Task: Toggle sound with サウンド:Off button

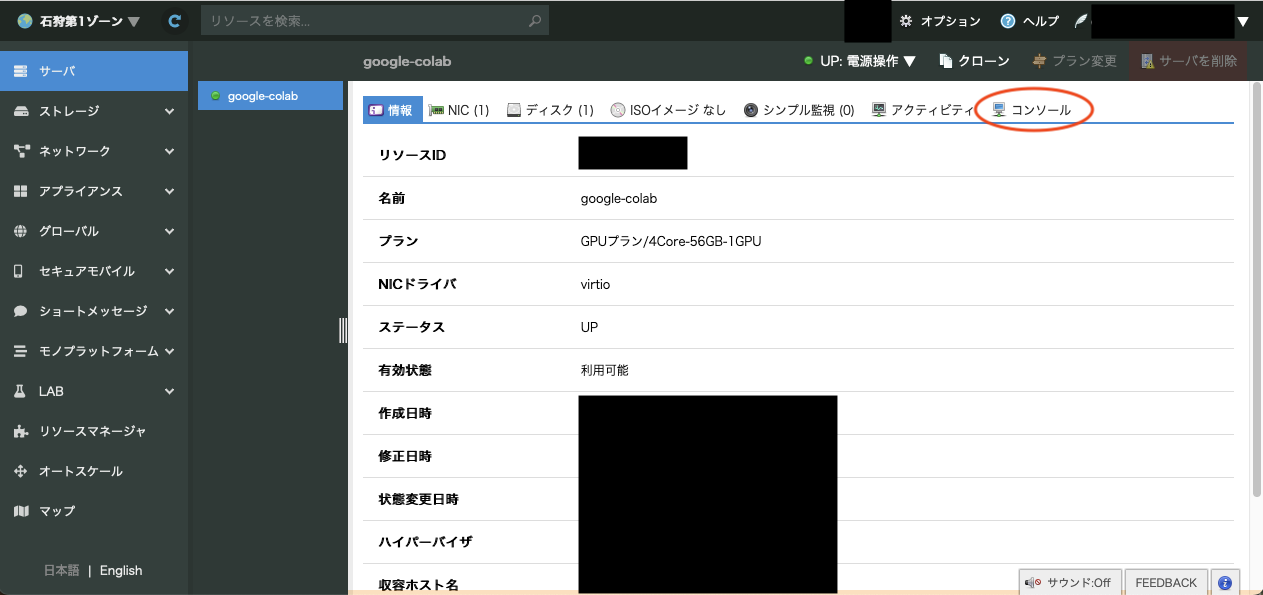Action: click(1070, 582)
